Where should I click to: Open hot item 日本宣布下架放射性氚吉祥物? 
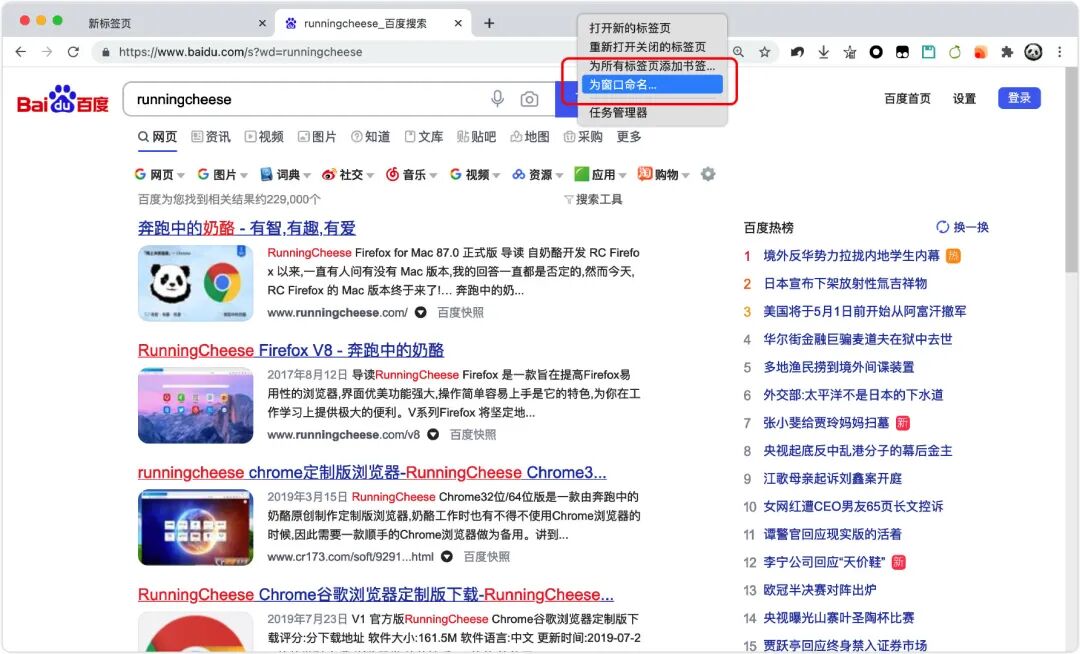pyautogui.click(x=844, y=284)
